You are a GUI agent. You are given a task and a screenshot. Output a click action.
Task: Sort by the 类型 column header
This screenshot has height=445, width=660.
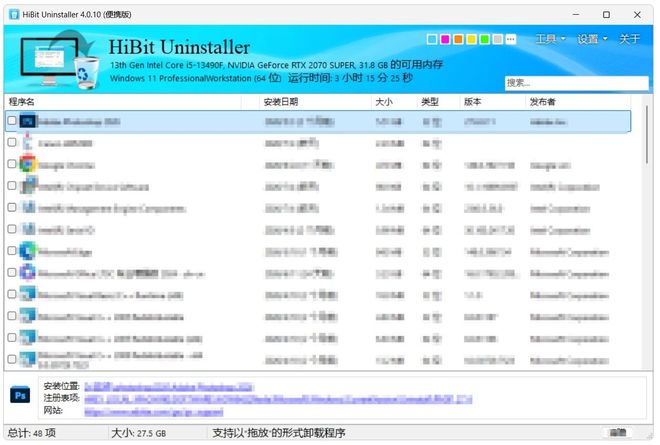coord(439,101)
